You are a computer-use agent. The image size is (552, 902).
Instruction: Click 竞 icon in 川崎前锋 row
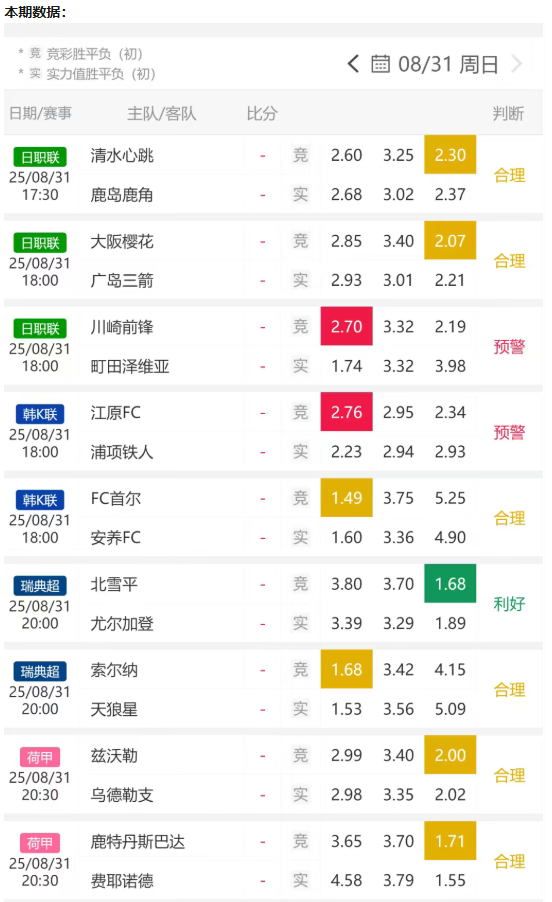pyautogui.click(x=300, y=326)
